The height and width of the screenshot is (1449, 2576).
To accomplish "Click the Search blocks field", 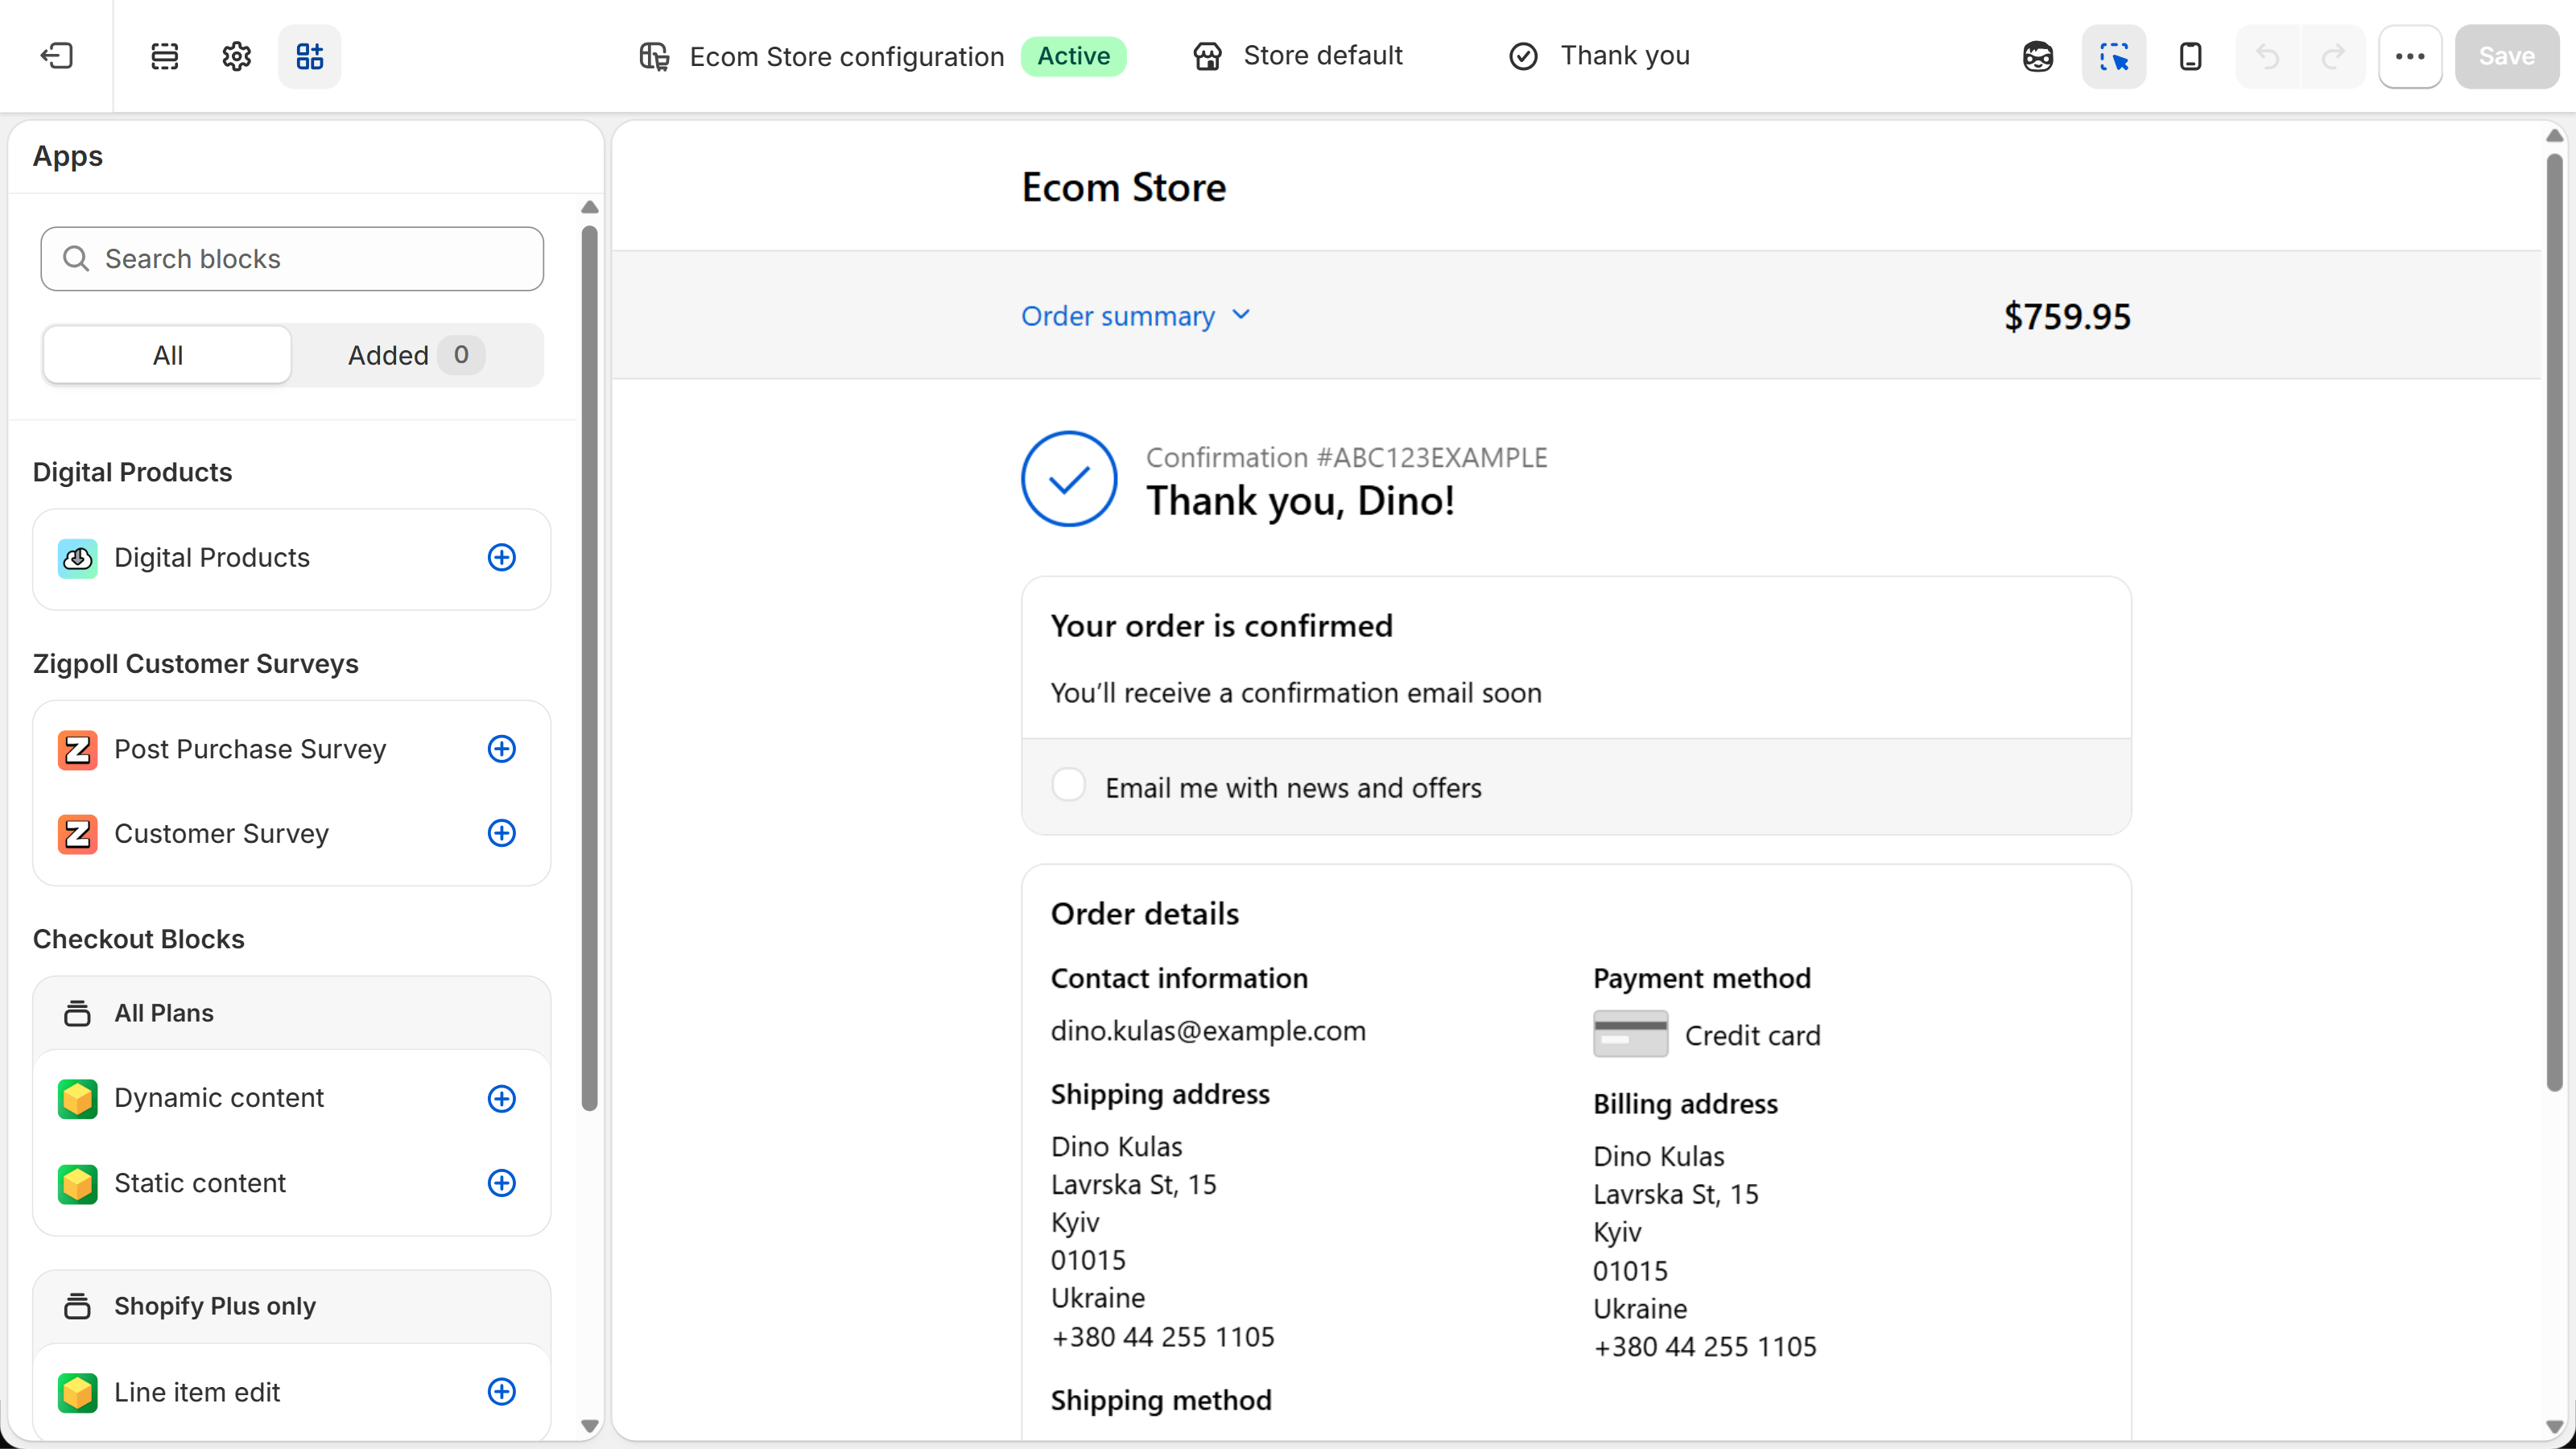I will 292,259.
